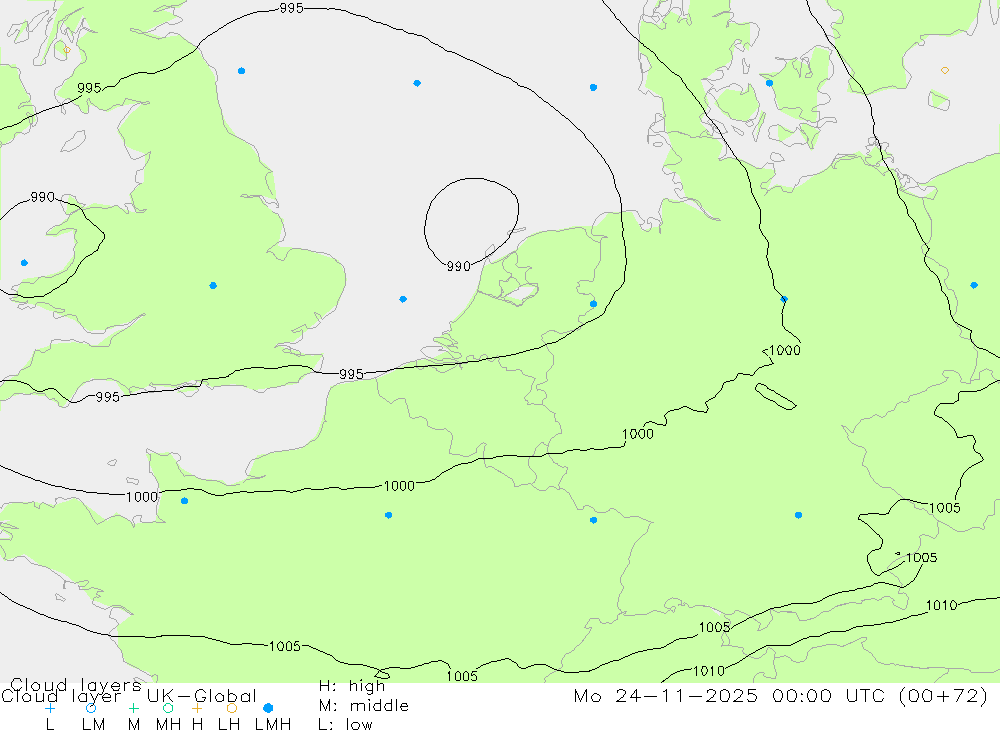This screenshot has width=1000, height=733.
Task: Click the blue circle LM legend symbol
Action: point(91,708)
